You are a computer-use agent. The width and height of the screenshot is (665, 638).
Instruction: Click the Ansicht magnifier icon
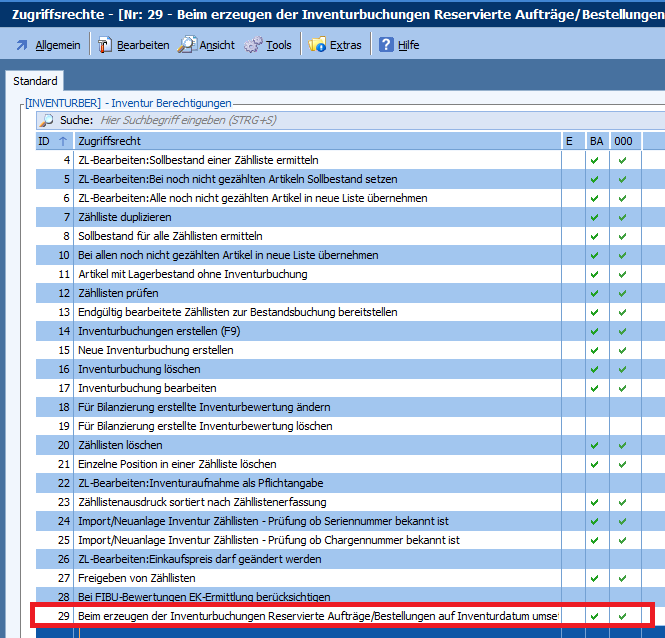187,45
